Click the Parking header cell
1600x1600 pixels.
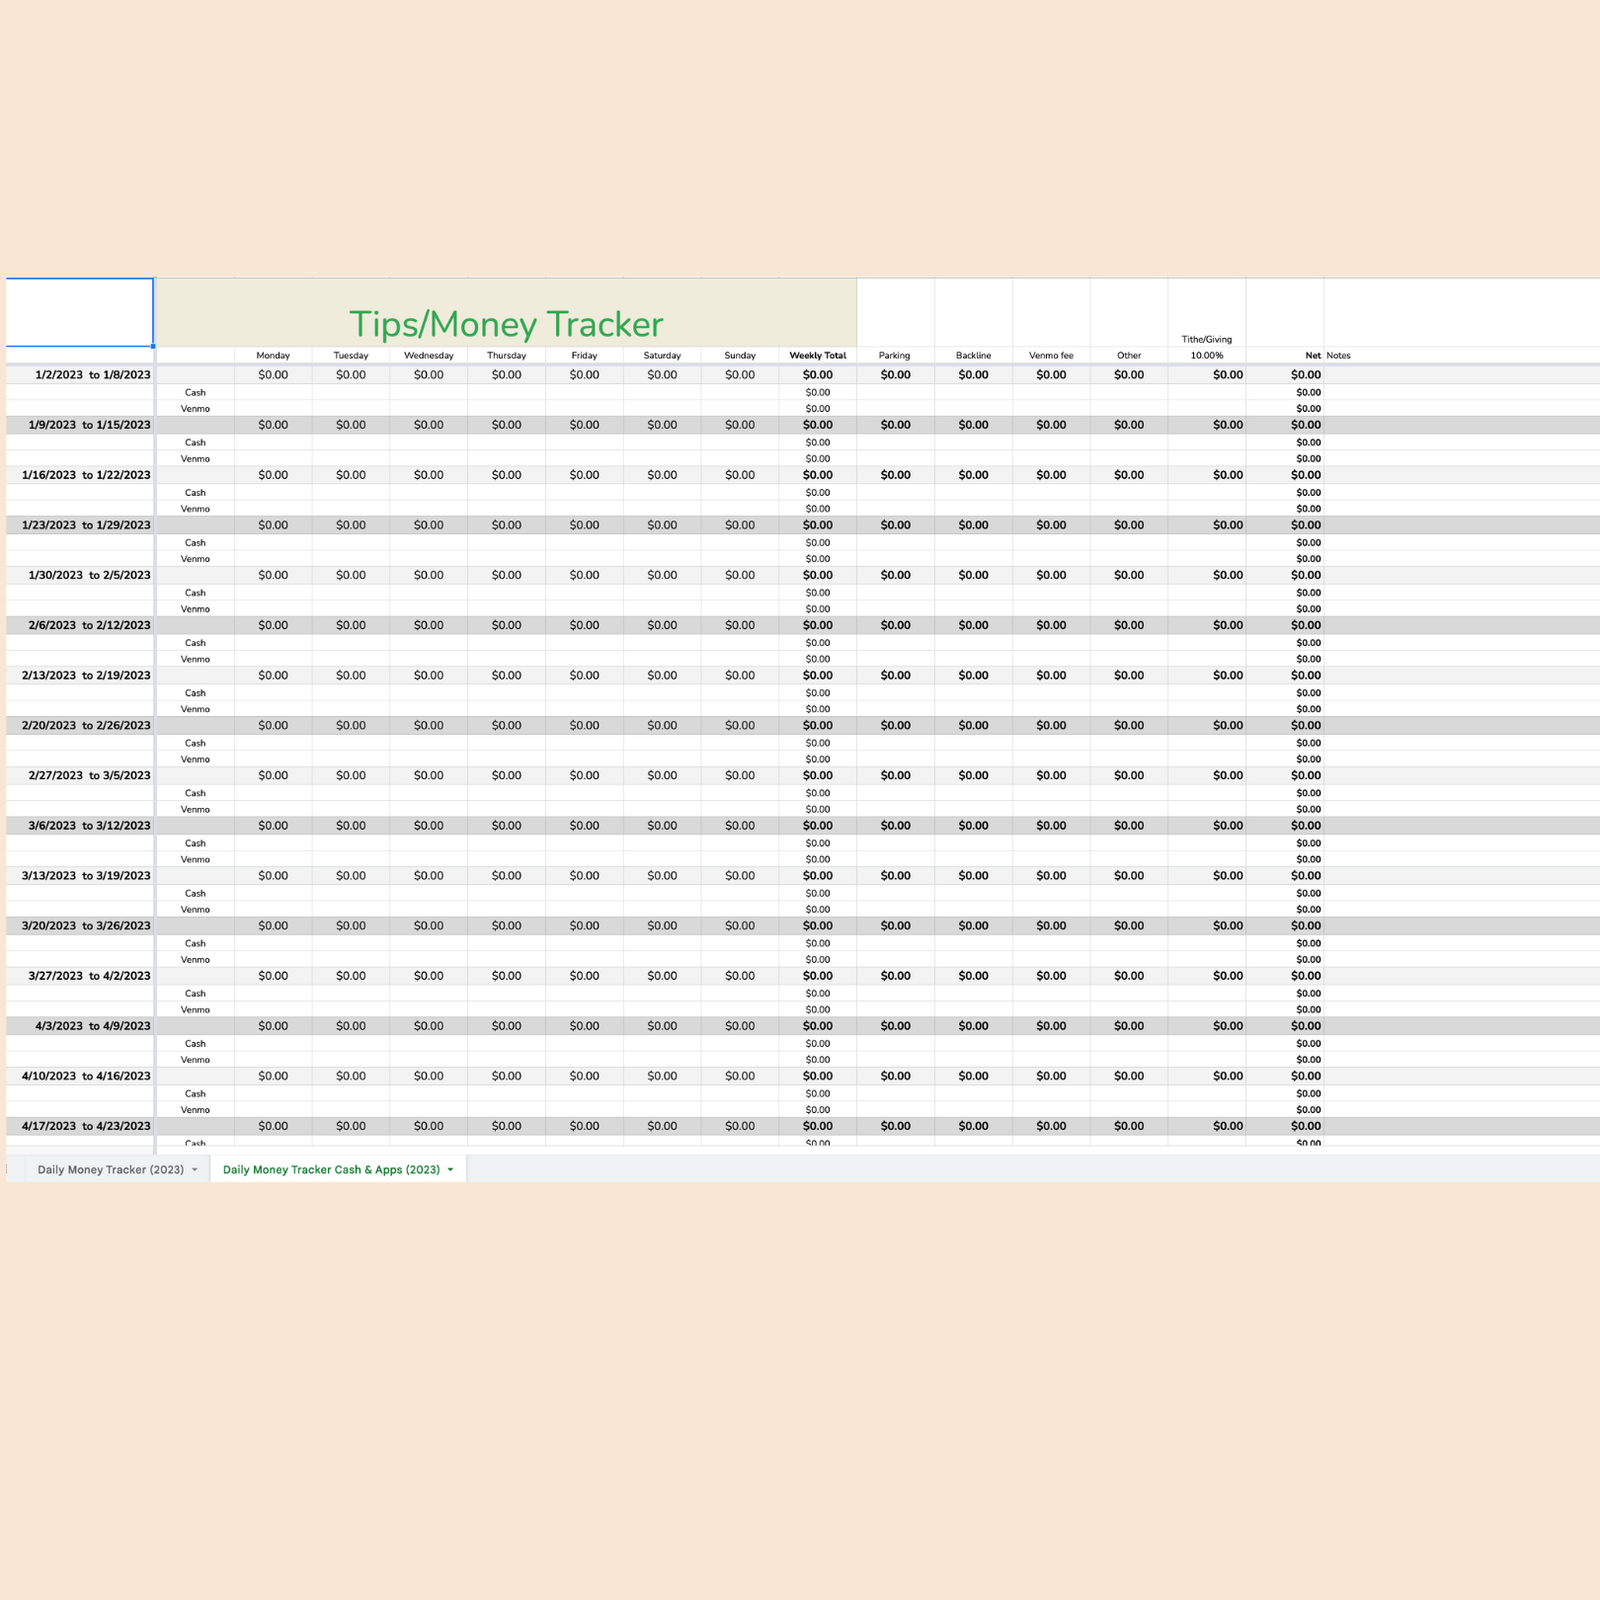[x=894, y=355]
